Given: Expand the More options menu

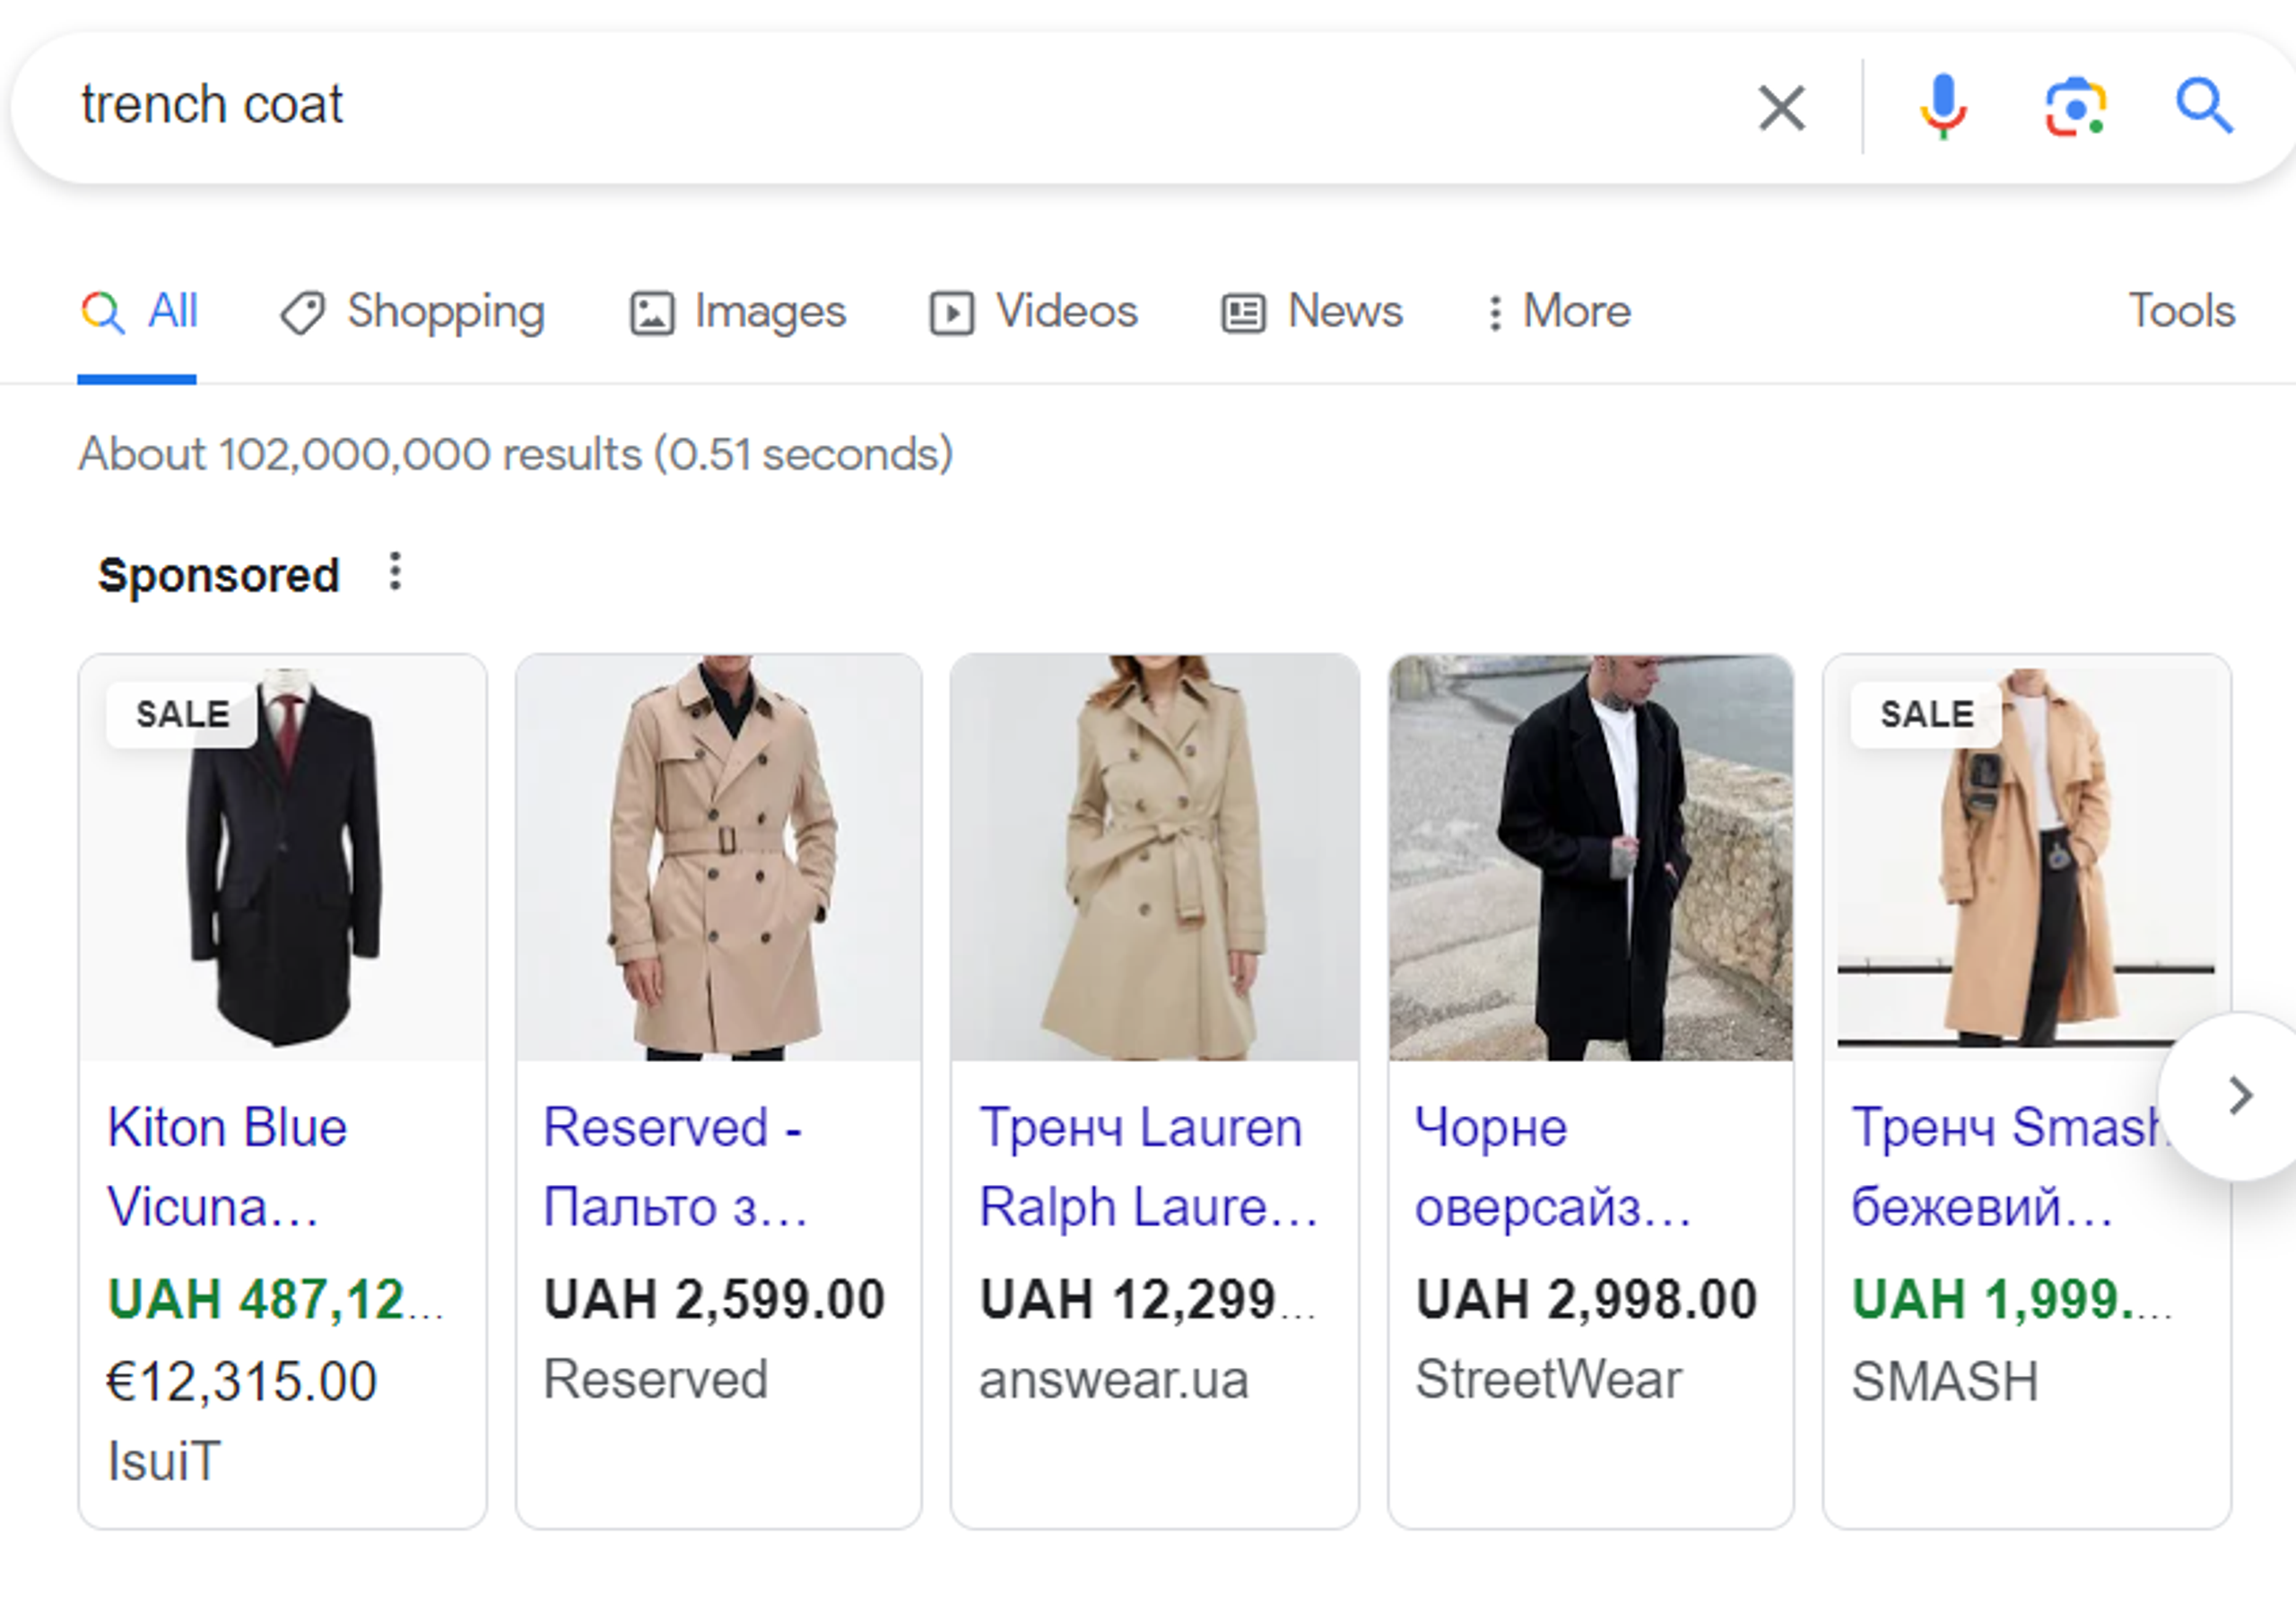Looking at the screenshot, I should pyautogui.click(x=1559, y=312).
